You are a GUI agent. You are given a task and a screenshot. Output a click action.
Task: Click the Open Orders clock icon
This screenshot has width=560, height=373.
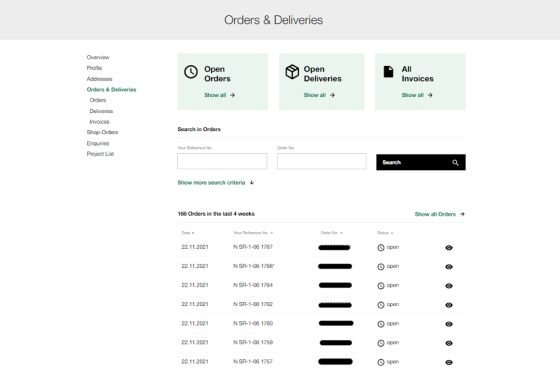191,72
